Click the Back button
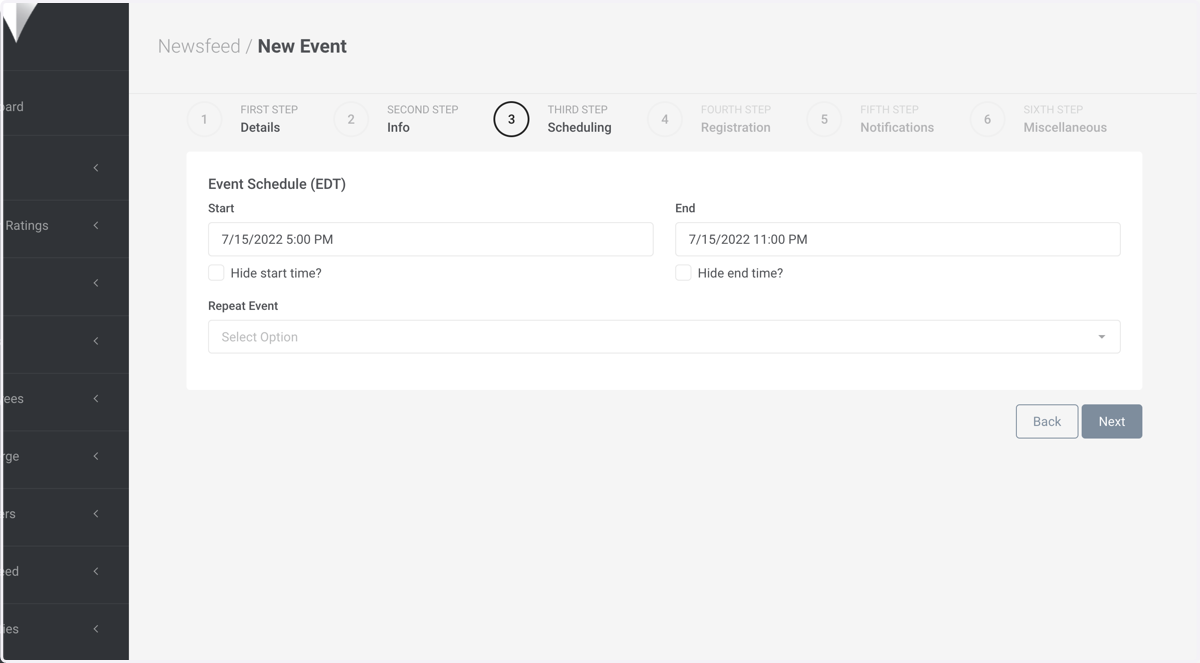 1047,421
